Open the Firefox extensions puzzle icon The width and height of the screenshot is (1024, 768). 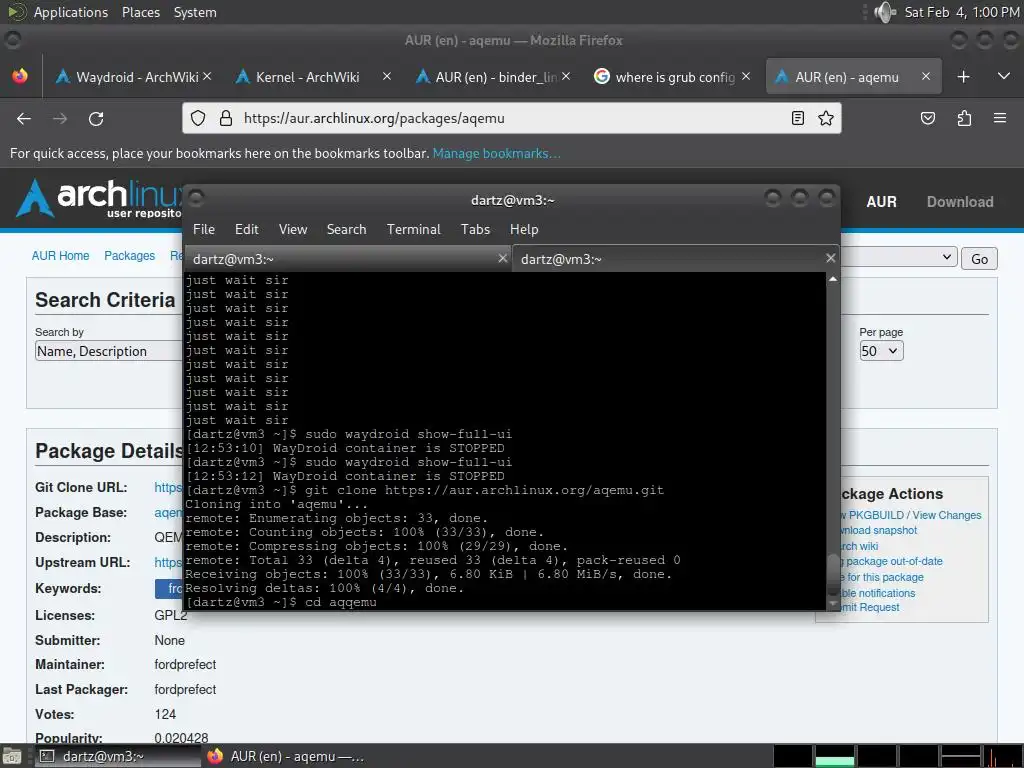pyautogui.click(x=964, y=118)
